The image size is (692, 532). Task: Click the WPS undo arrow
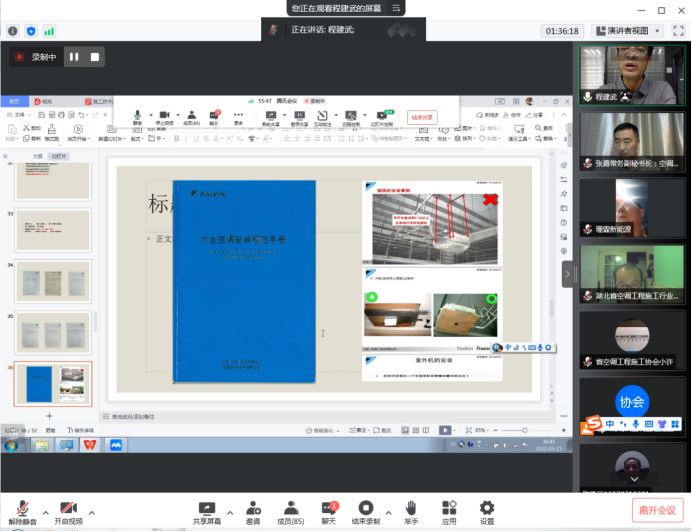[81, 115]
